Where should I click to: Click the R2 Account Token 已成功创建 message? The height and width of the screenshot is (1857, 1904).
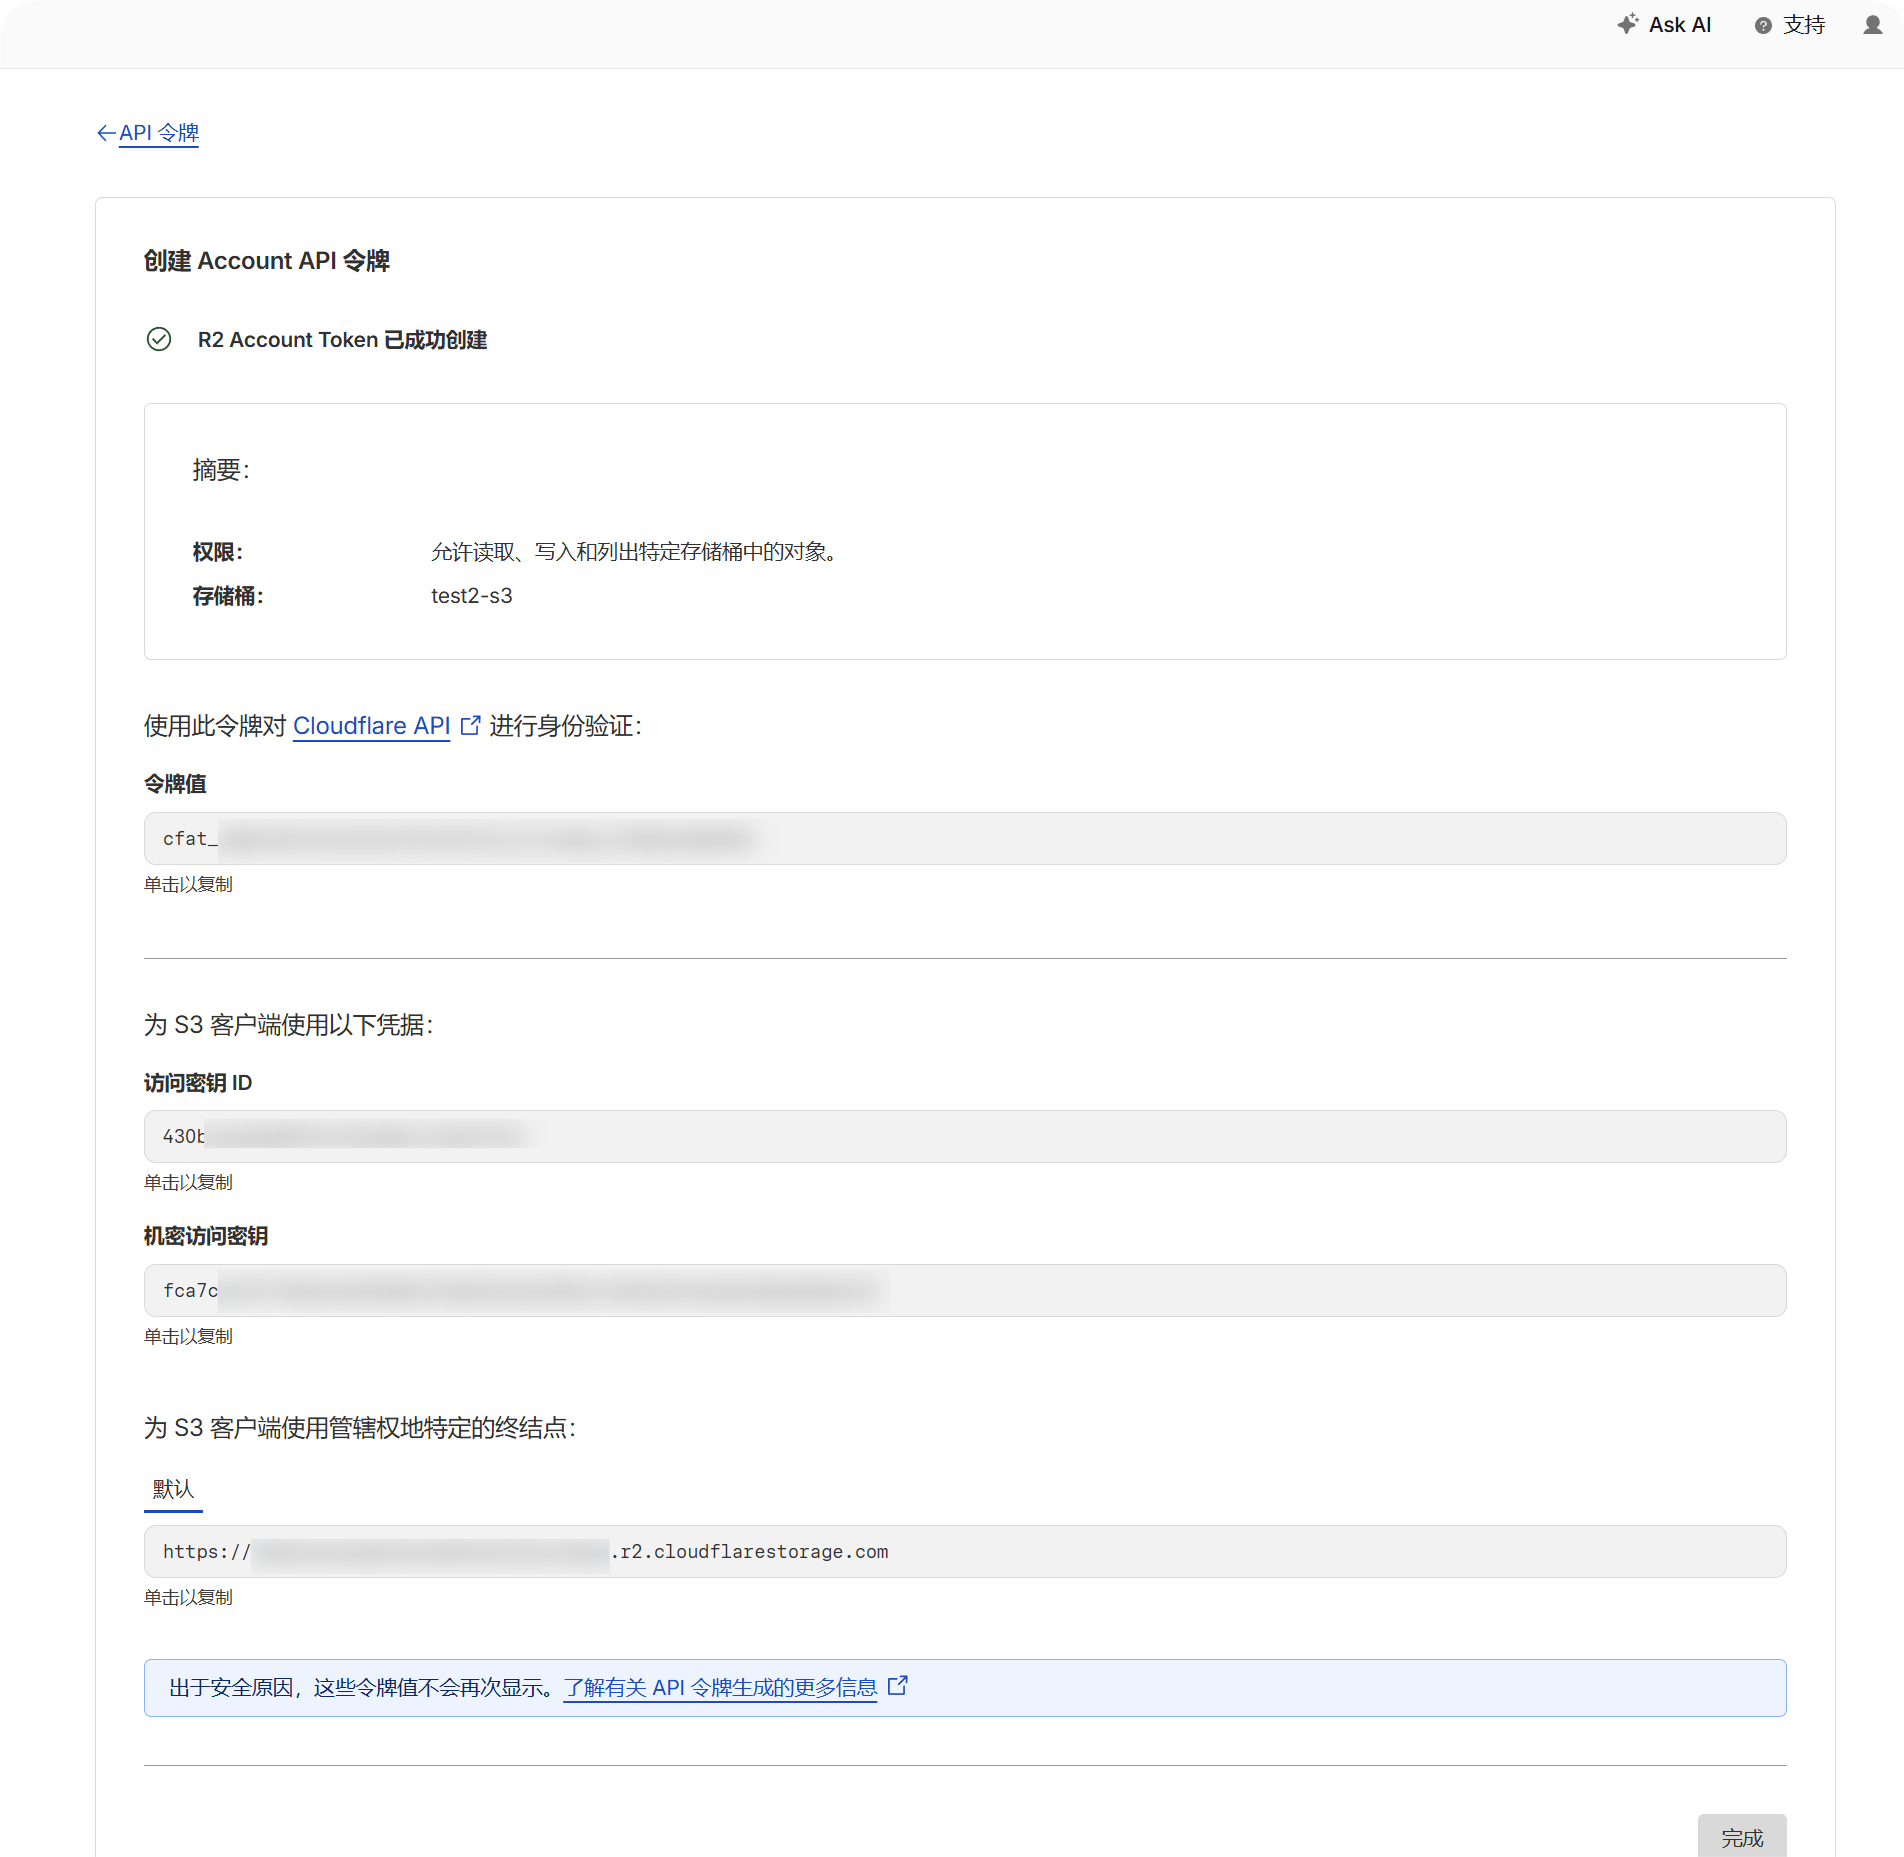(x=342, y=340)
